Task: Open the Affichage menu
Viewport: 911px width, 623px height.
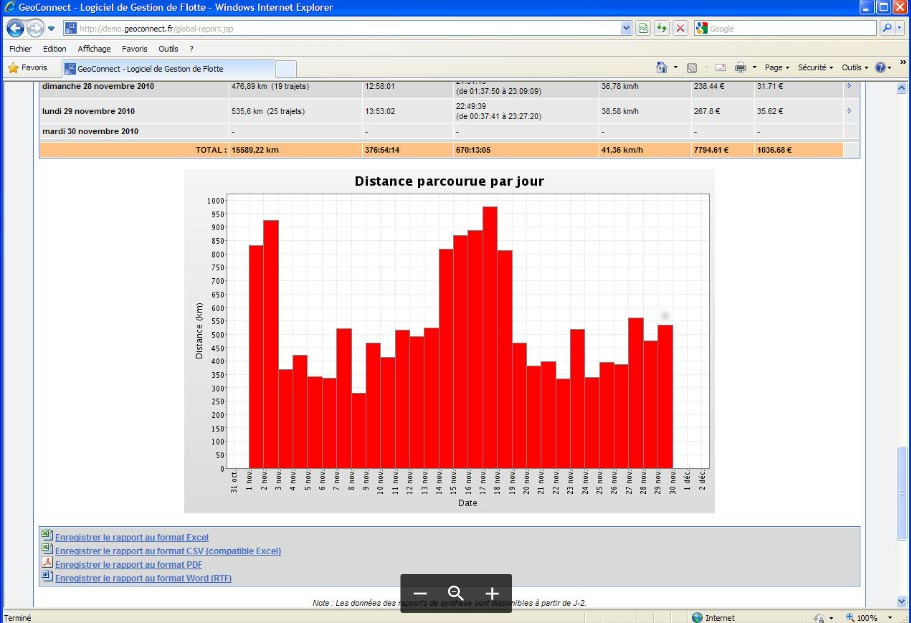Action: tap(94, 48)
